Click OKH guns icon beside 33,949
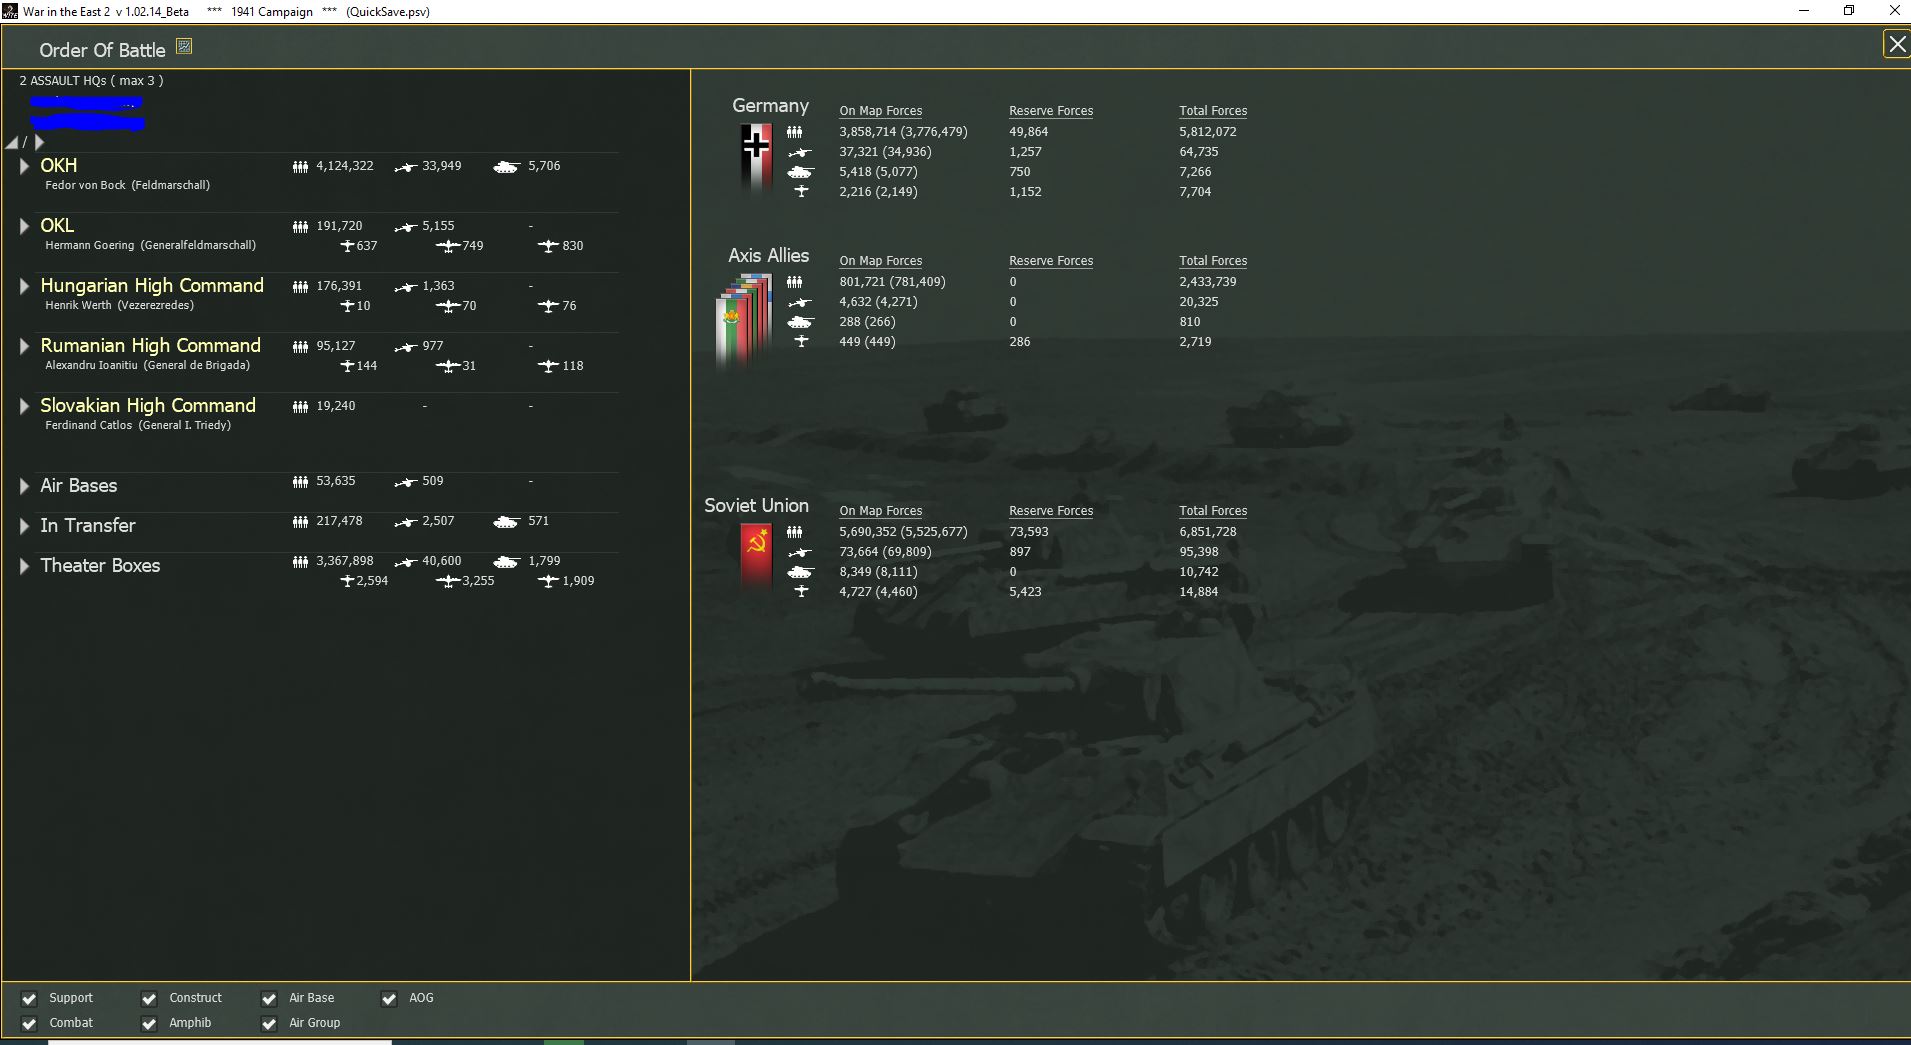 click(x=405, y=167)
